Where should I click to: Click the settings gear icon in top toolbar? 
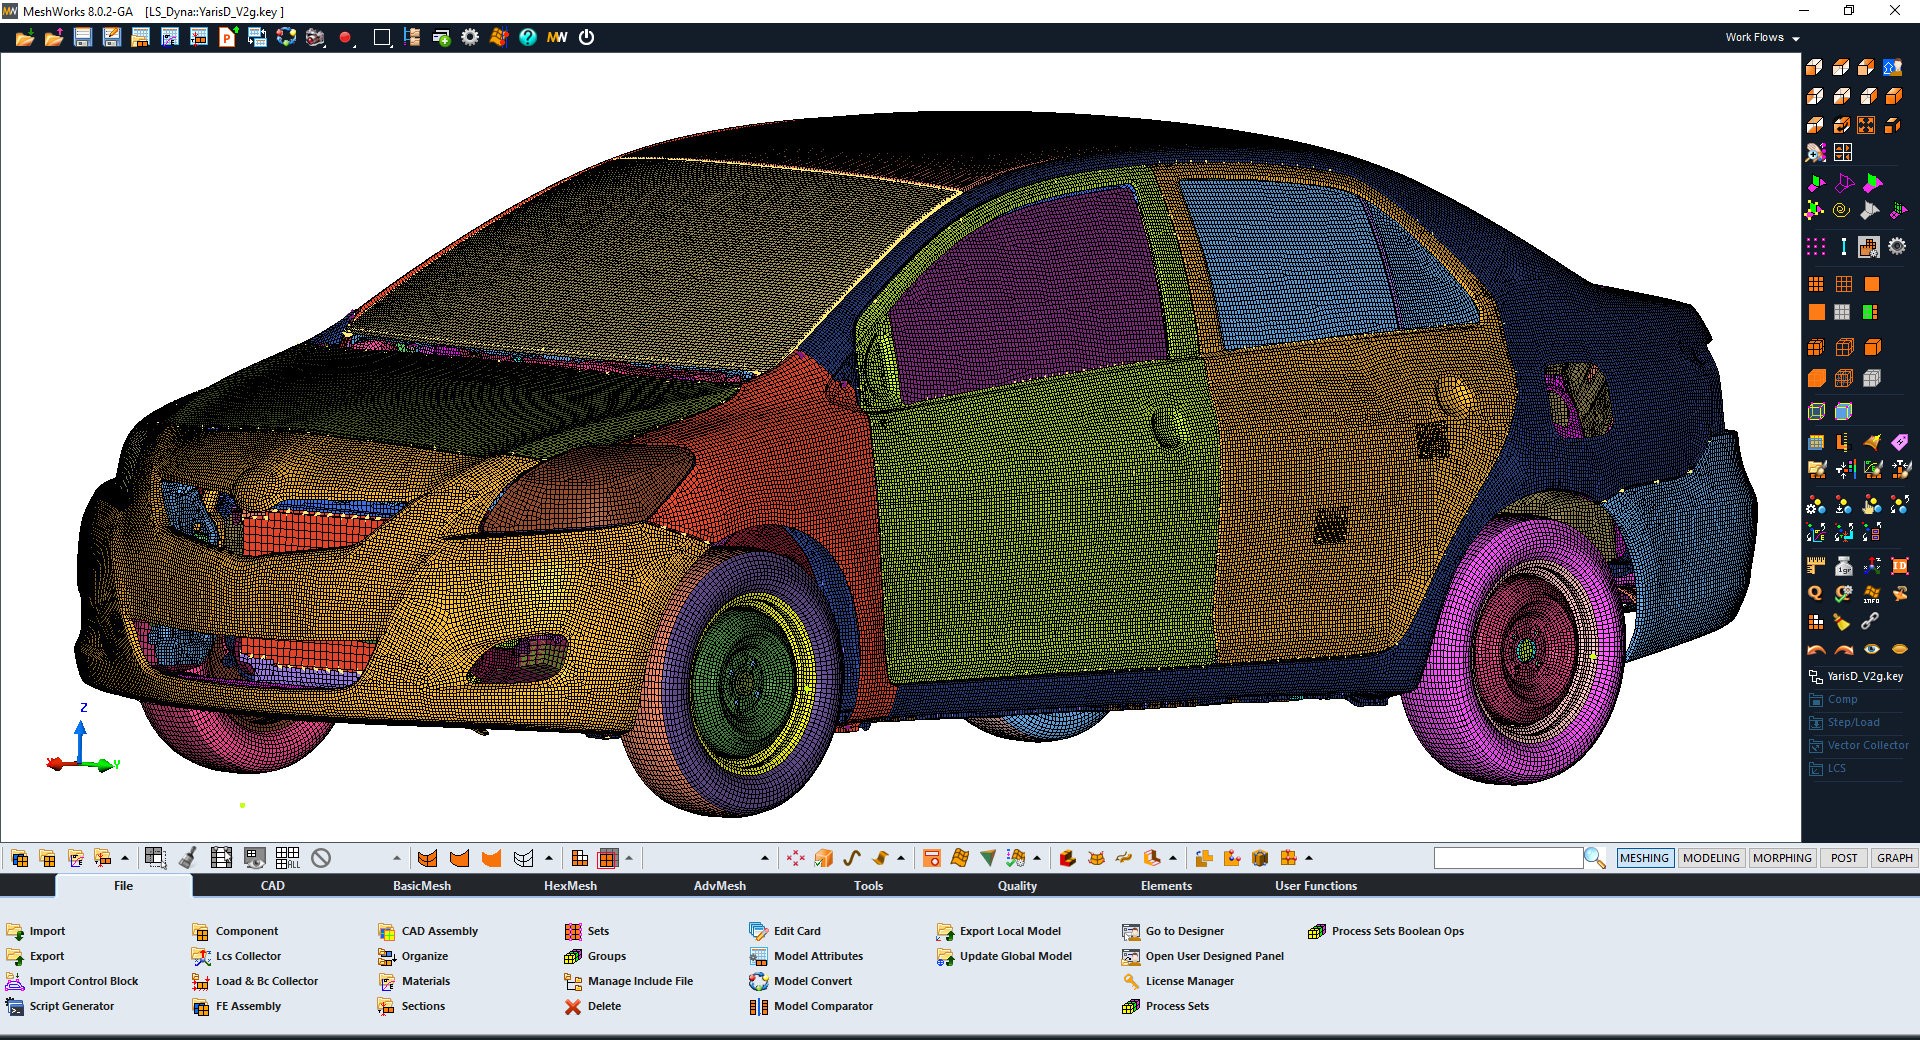pyautogui.click(x=470, y=38)
